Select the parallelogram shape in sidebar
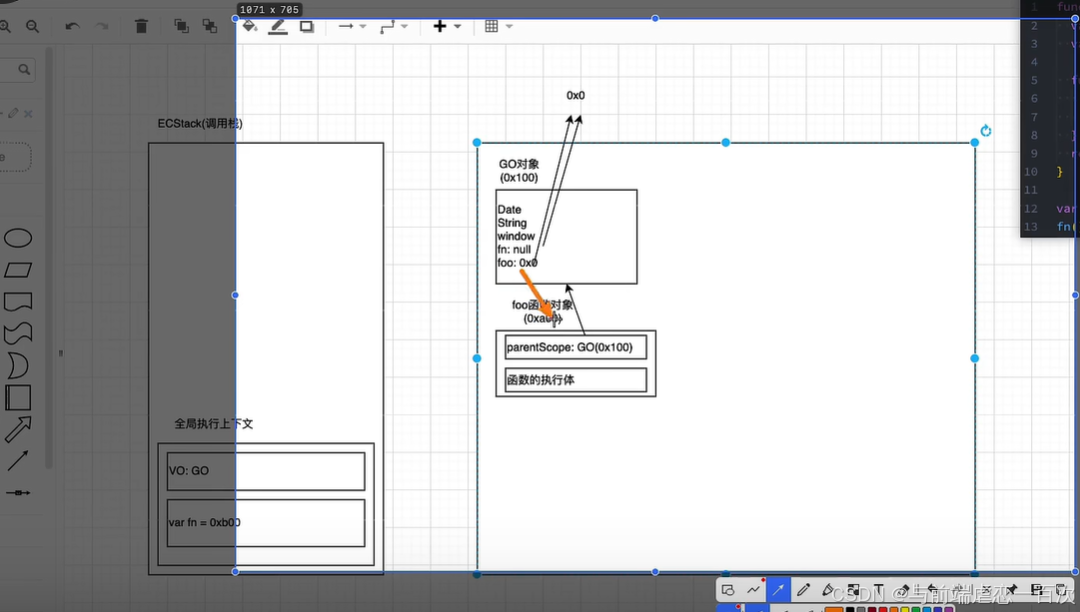1080x612 pixels. click(x=18, y=270)
